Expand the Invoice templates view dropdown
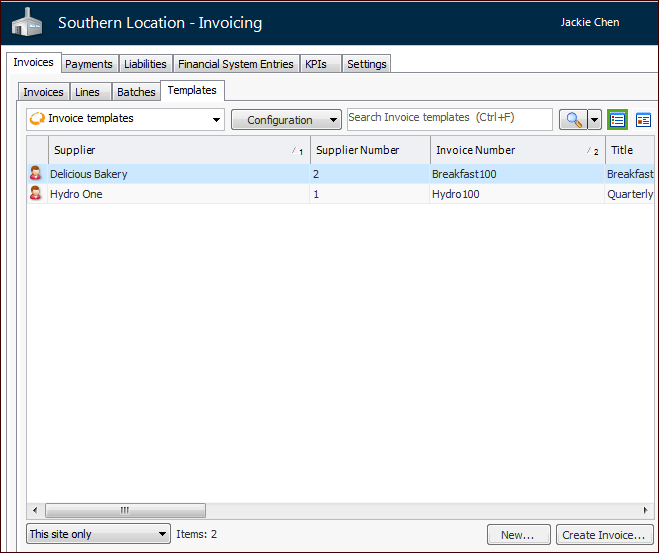659x553 pixels. [217, 120]
